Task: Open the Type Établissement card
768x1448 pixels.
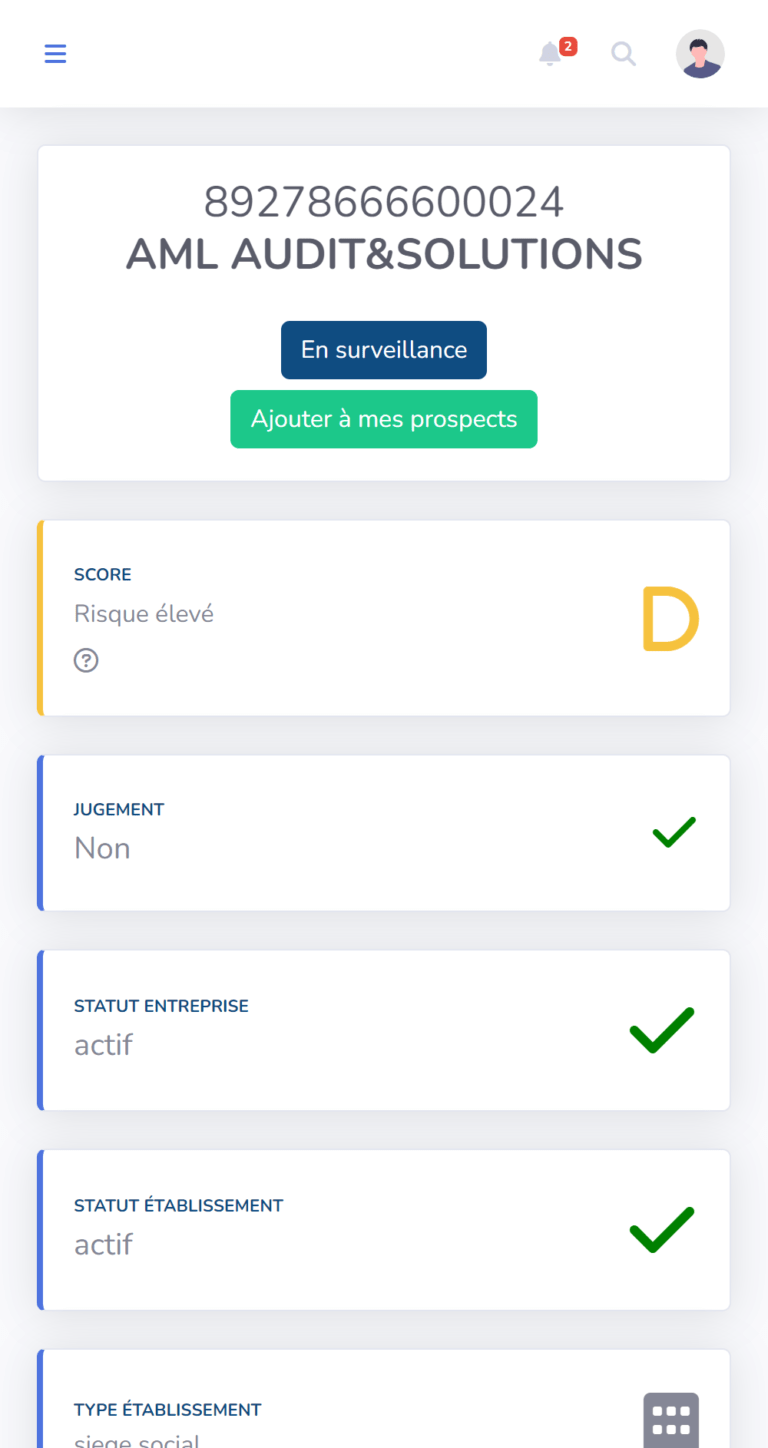Action: pos(384,1399)
